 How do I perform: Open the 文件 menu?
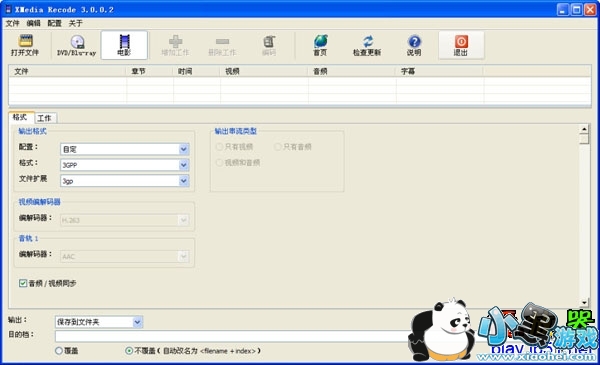click(x=12, y=23)
